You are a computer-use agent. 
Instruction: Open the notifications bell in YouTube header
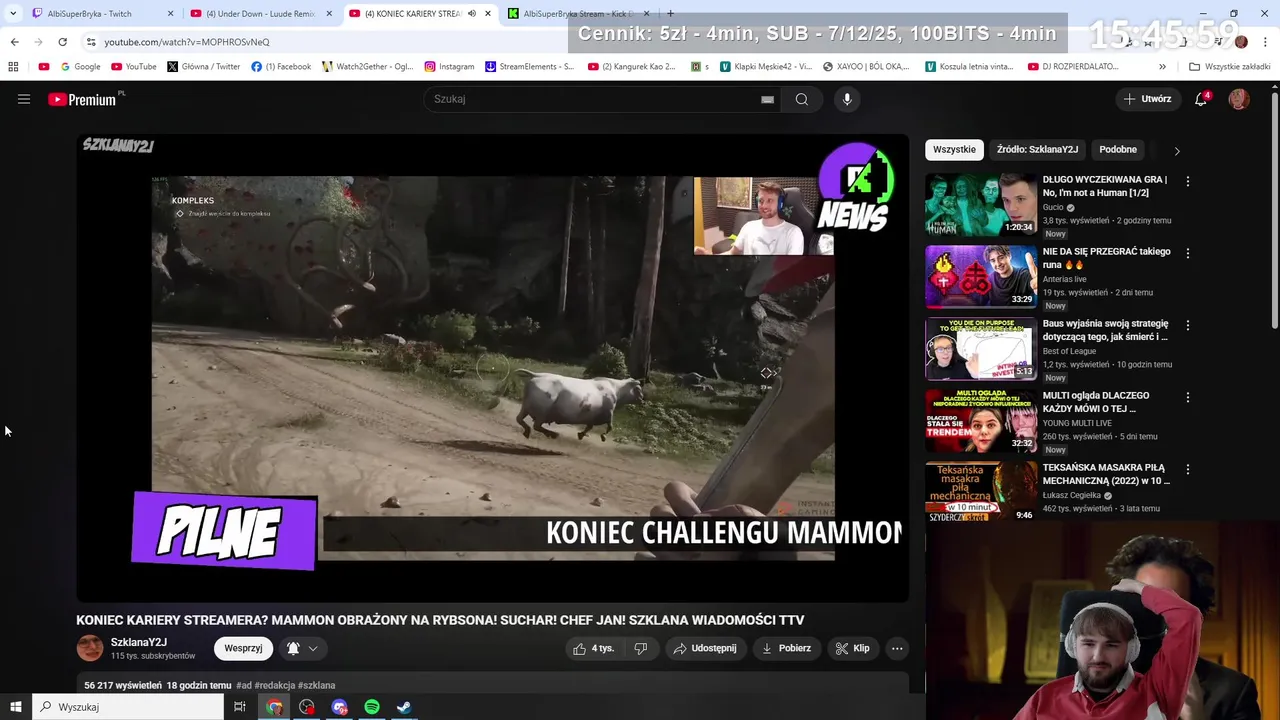pyautogui.click(x=1202, y=99)
